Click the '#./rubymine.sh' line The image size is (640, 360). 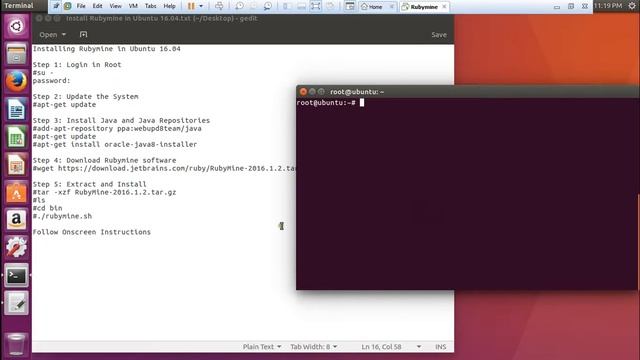click(62, 216)
